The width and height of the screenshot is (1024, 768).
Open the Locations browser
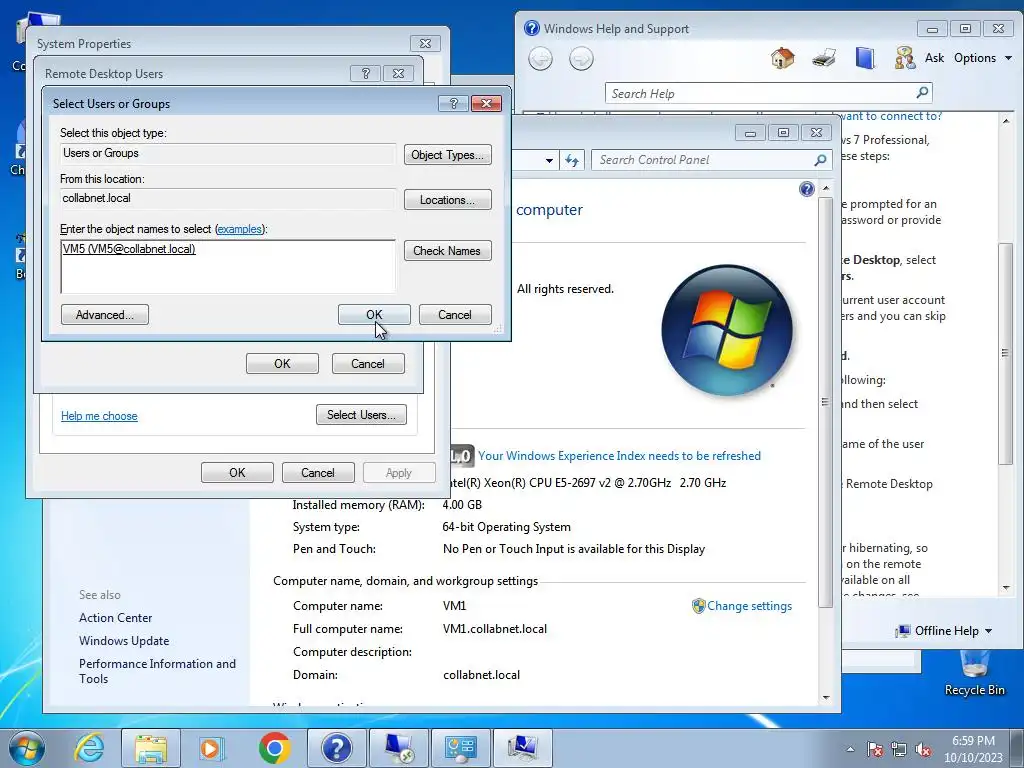point(447,200)
